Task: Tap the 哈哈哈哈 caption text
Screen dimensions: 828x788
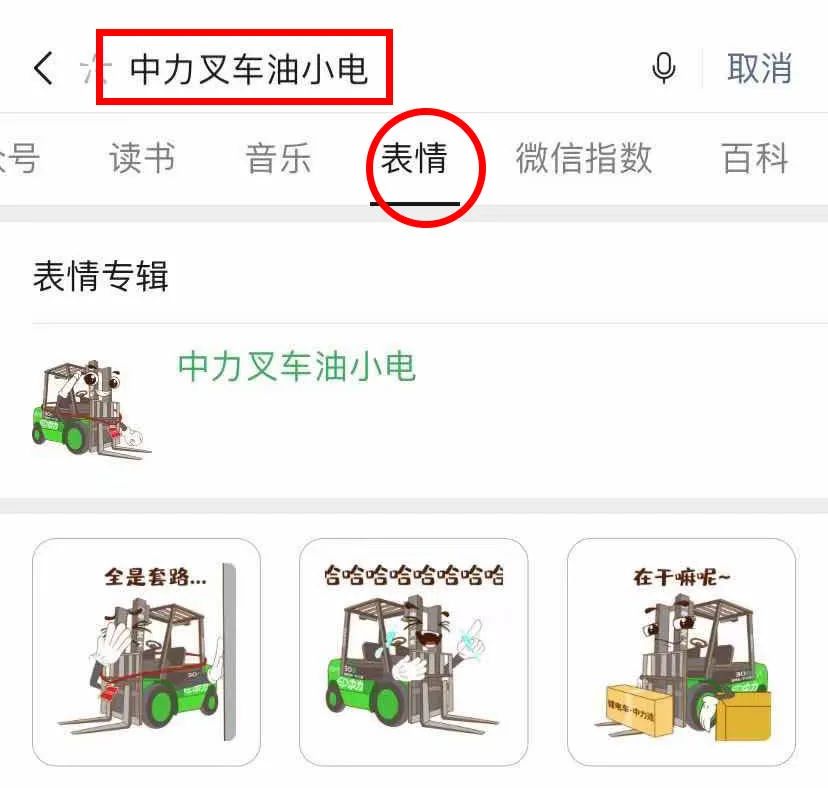Action: pyautogui.click(x=413, y=575)
